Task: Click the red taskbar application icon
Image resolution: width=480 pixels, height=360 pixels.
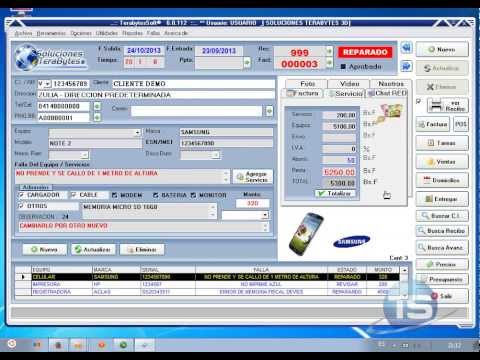Action: (102, 345)
